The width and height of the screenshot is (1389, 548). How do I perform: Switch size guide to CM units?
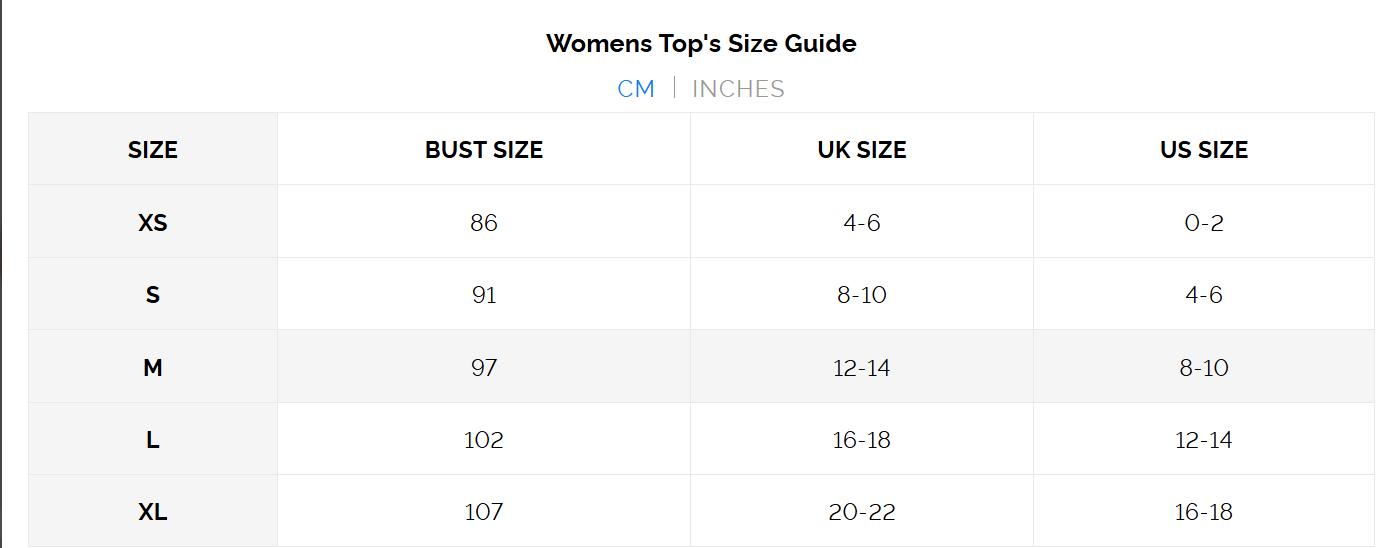(636, 89)
